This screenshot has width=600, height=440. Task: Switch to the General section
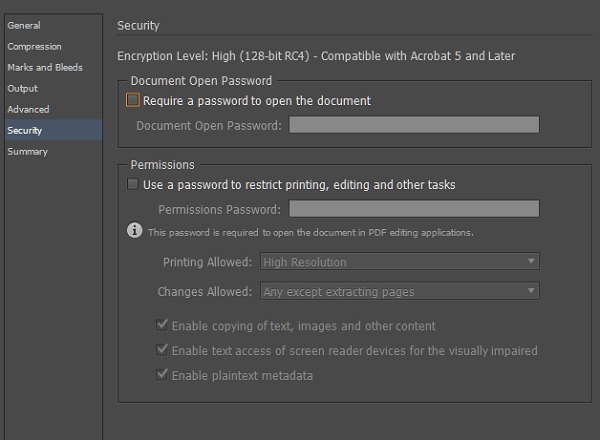click(x=24, y=25)
